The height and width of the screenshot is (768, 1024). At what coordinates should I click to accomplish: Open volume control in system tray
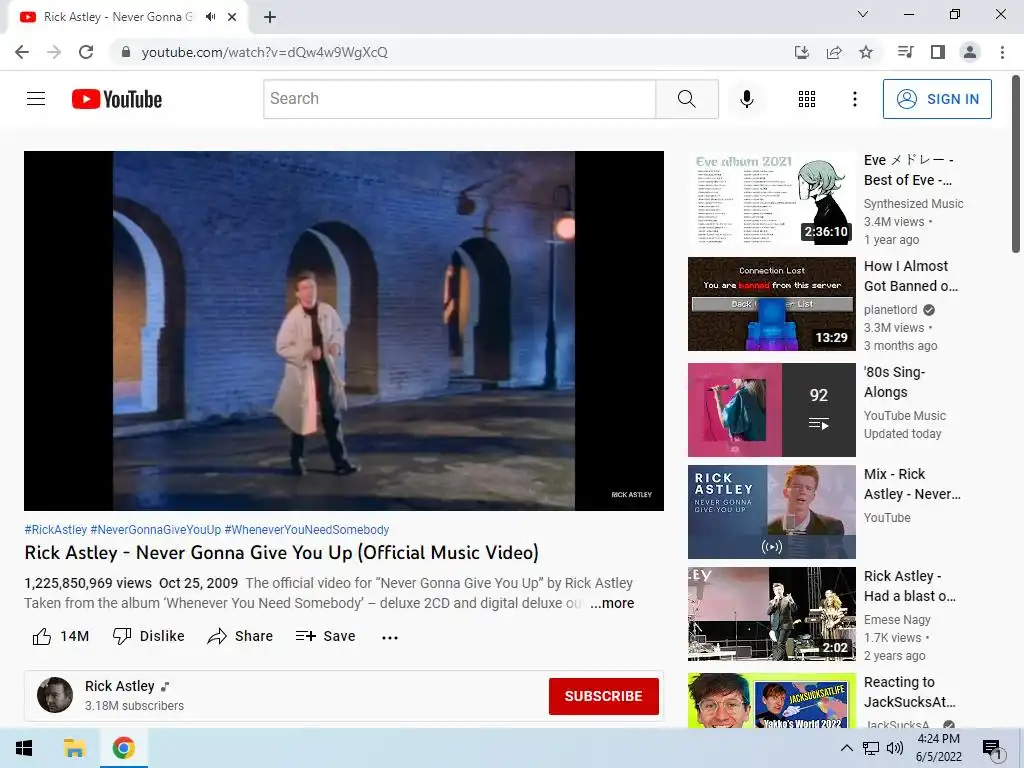pos(895,748)
